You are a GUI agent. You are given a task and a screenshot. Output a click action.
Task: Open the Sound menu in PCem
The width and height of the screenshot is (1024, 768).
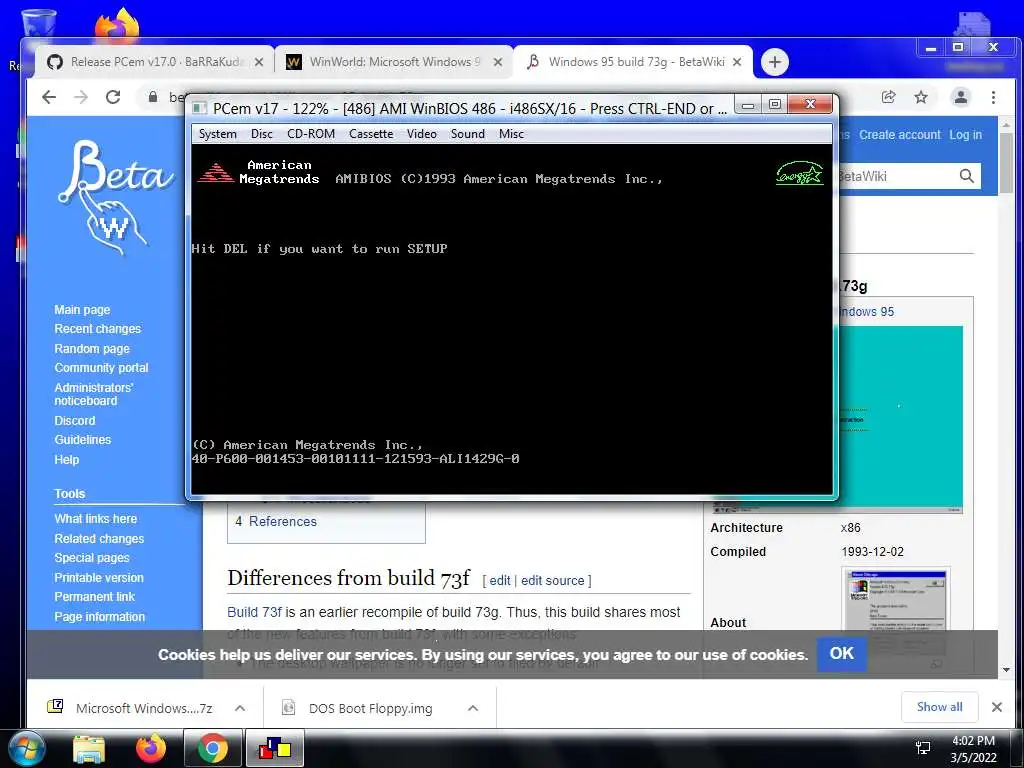(468, 134)
